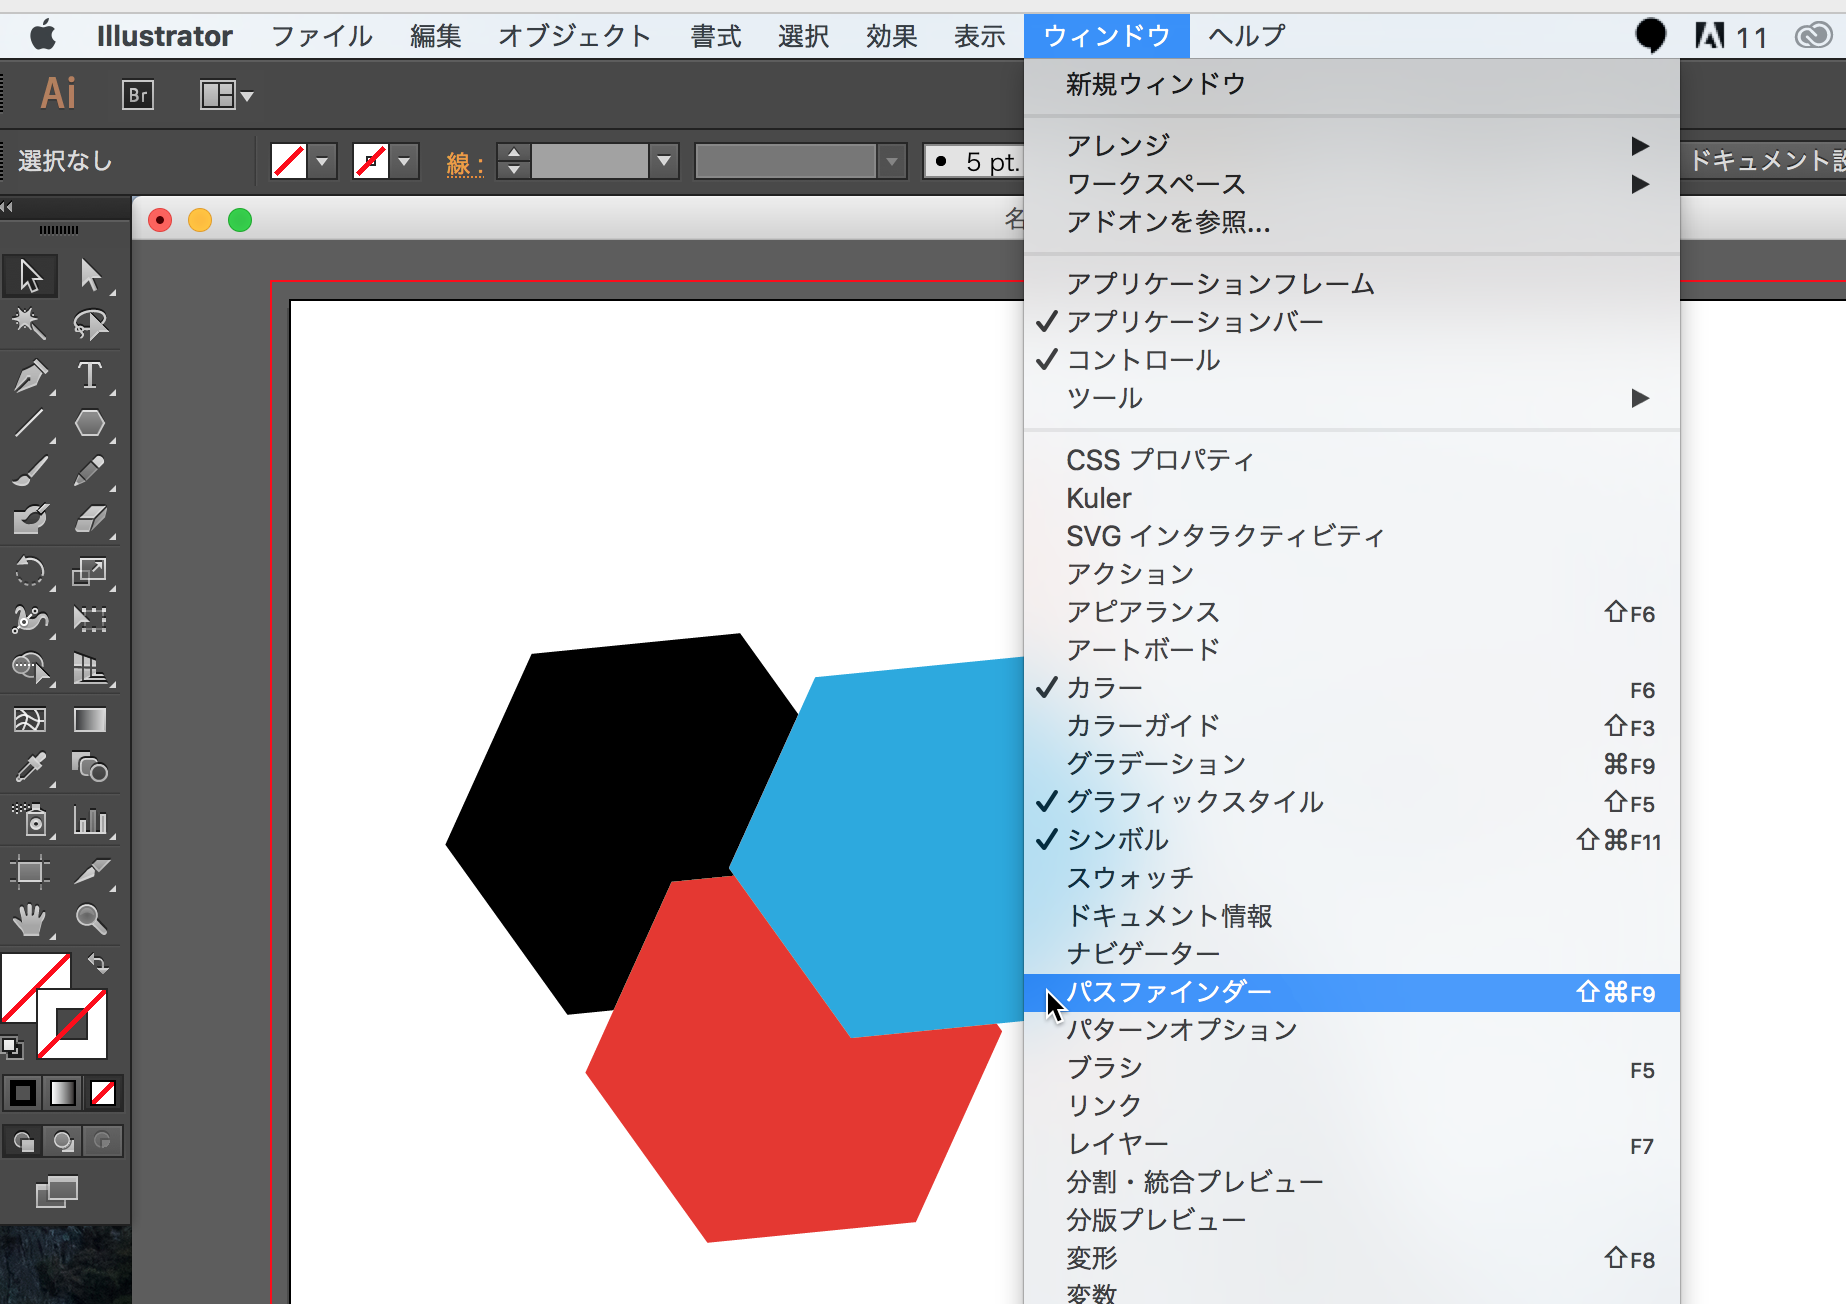The width and height of the screenshot is (1846, 1304).
Task: Select the Gradient tool
Action: coord(90,720)
